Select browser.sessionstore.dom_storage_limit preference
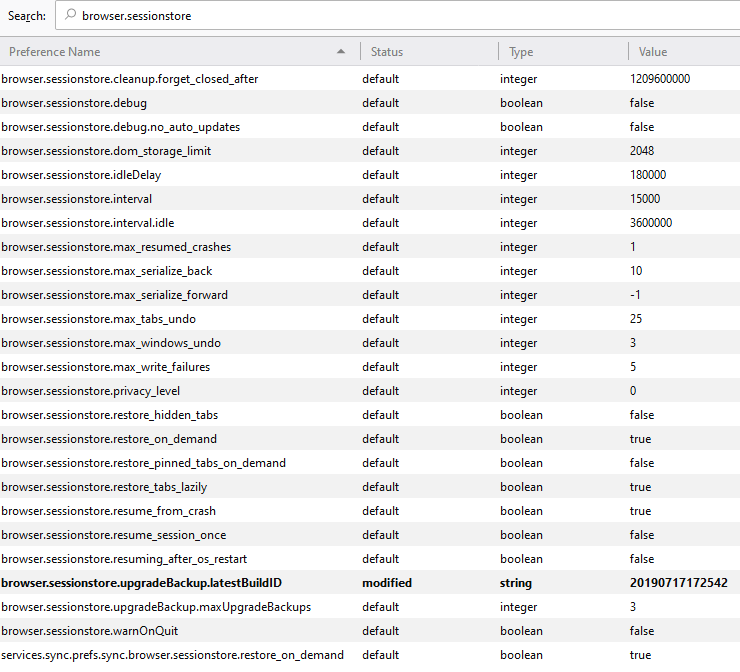 click(106, 151)
